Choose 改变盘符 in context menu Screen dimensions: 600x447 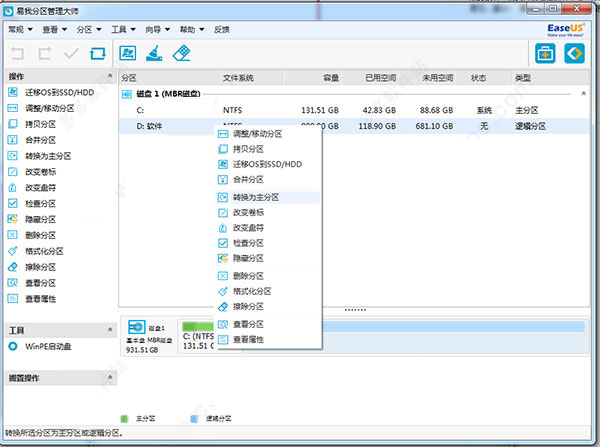coord(268,228)
